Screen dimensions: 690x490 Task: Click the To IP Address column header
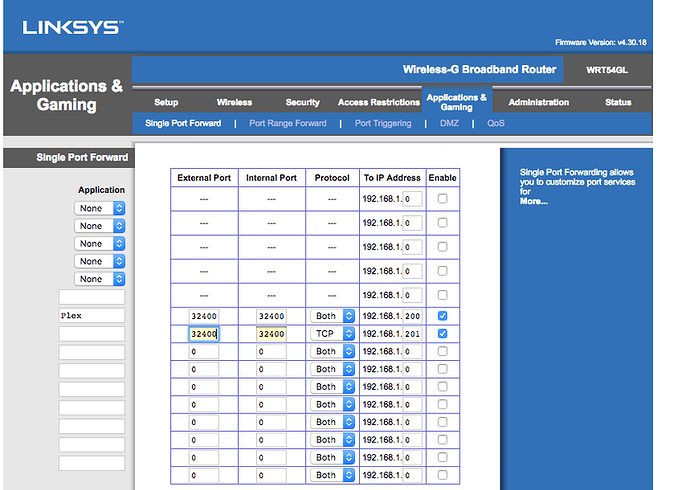(392, 178)
